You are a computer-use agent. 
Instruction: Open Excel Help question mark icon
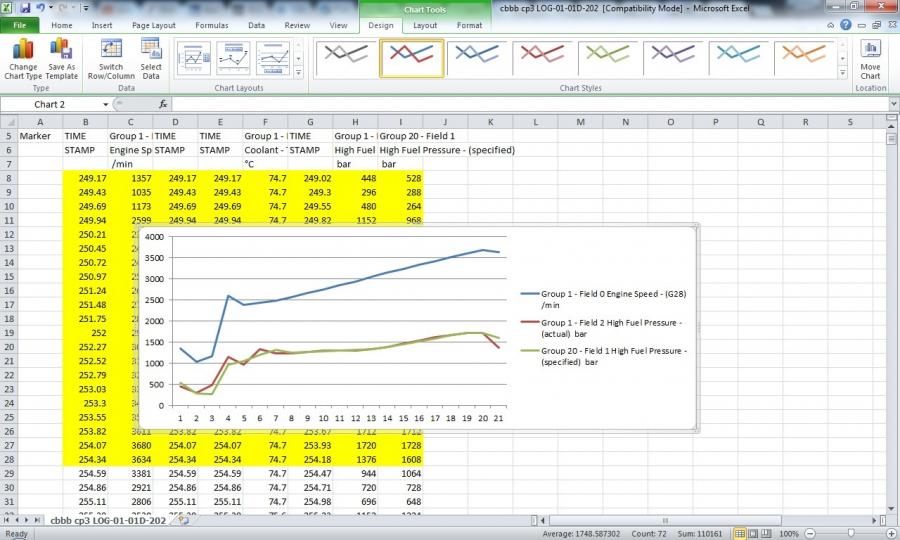click(846, 25)
